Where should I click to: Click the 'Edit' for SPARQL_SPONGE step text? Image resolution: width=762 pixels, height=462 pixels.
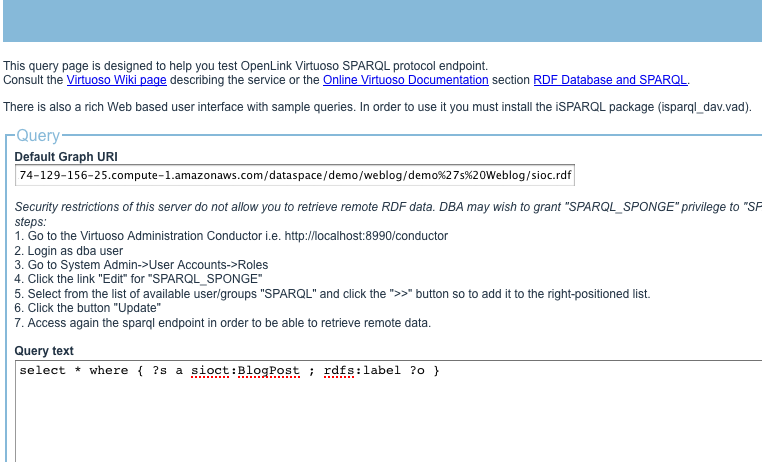coord(139,279)
